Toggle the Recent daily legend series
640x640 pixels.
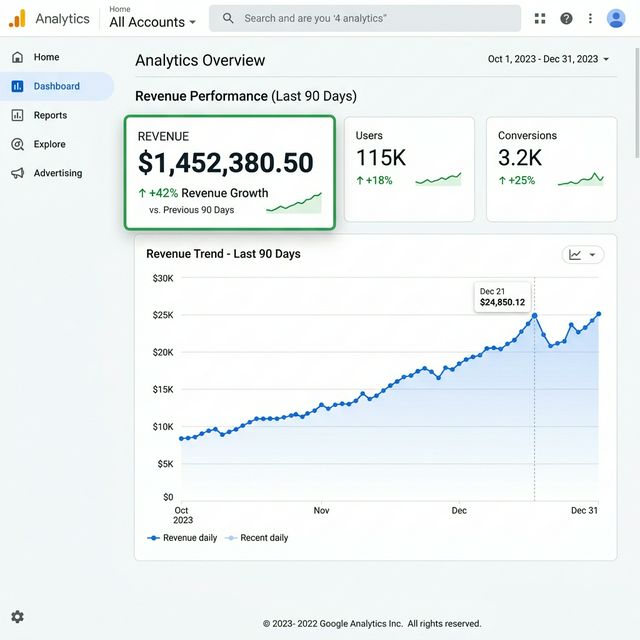(x=256, y=538)
